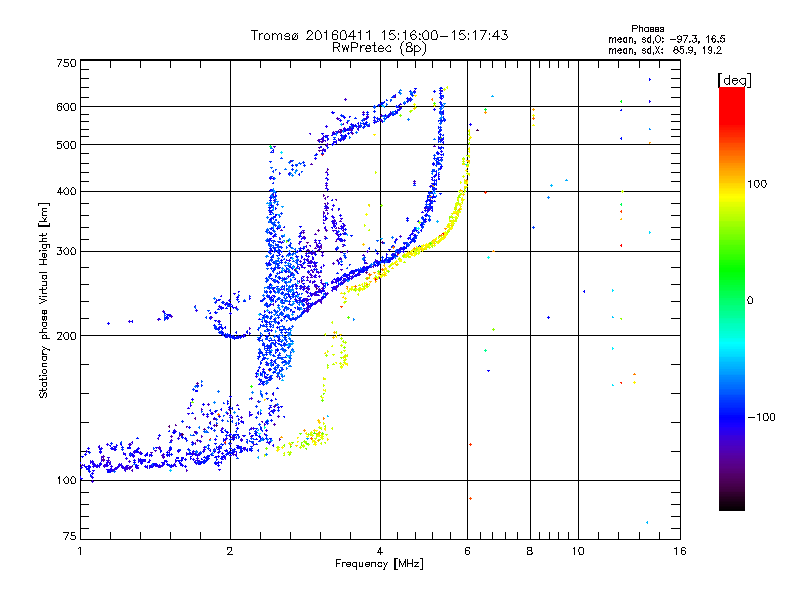Image resolution: width=800 pixels, height=600 pixels.
Task: Select the 'RwPretec (8p)' subtitle
Action: click(x=379, y=48)
